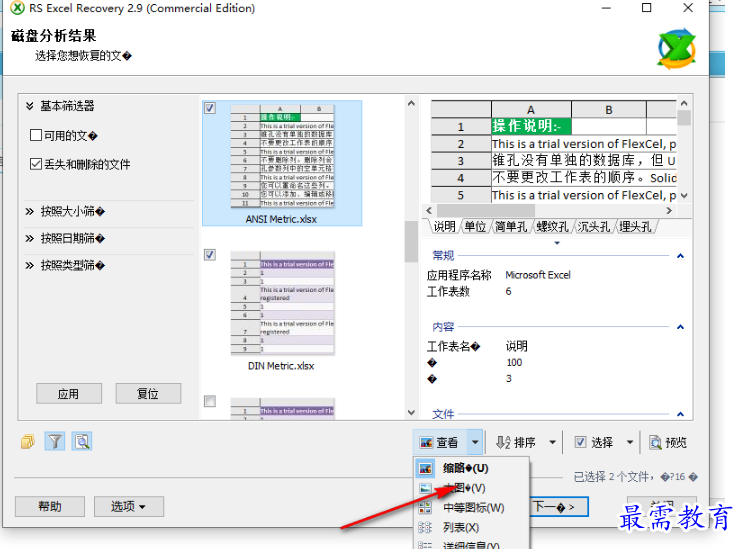Click the RS Excel Recovery title bar icon
This screenshot has width=741, height=549.
pyautogui.click(x=17, y=8)
